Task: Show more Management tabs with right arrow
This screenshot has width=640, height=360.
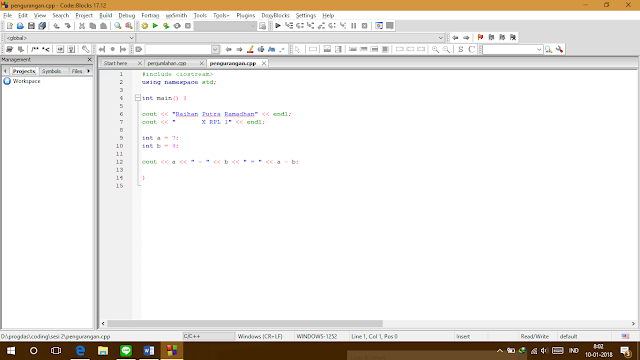Action: click(89, 71)
